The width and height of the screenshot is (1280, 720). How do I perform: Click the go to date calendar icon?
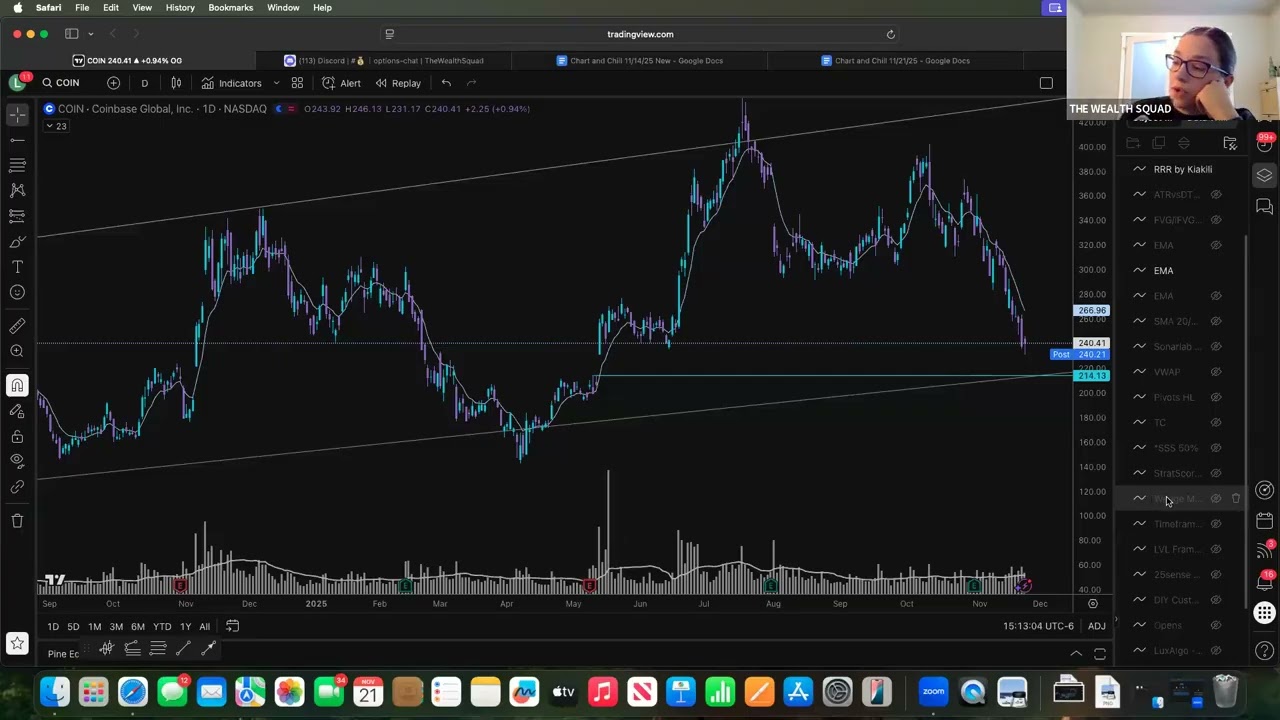pos(232,626)
